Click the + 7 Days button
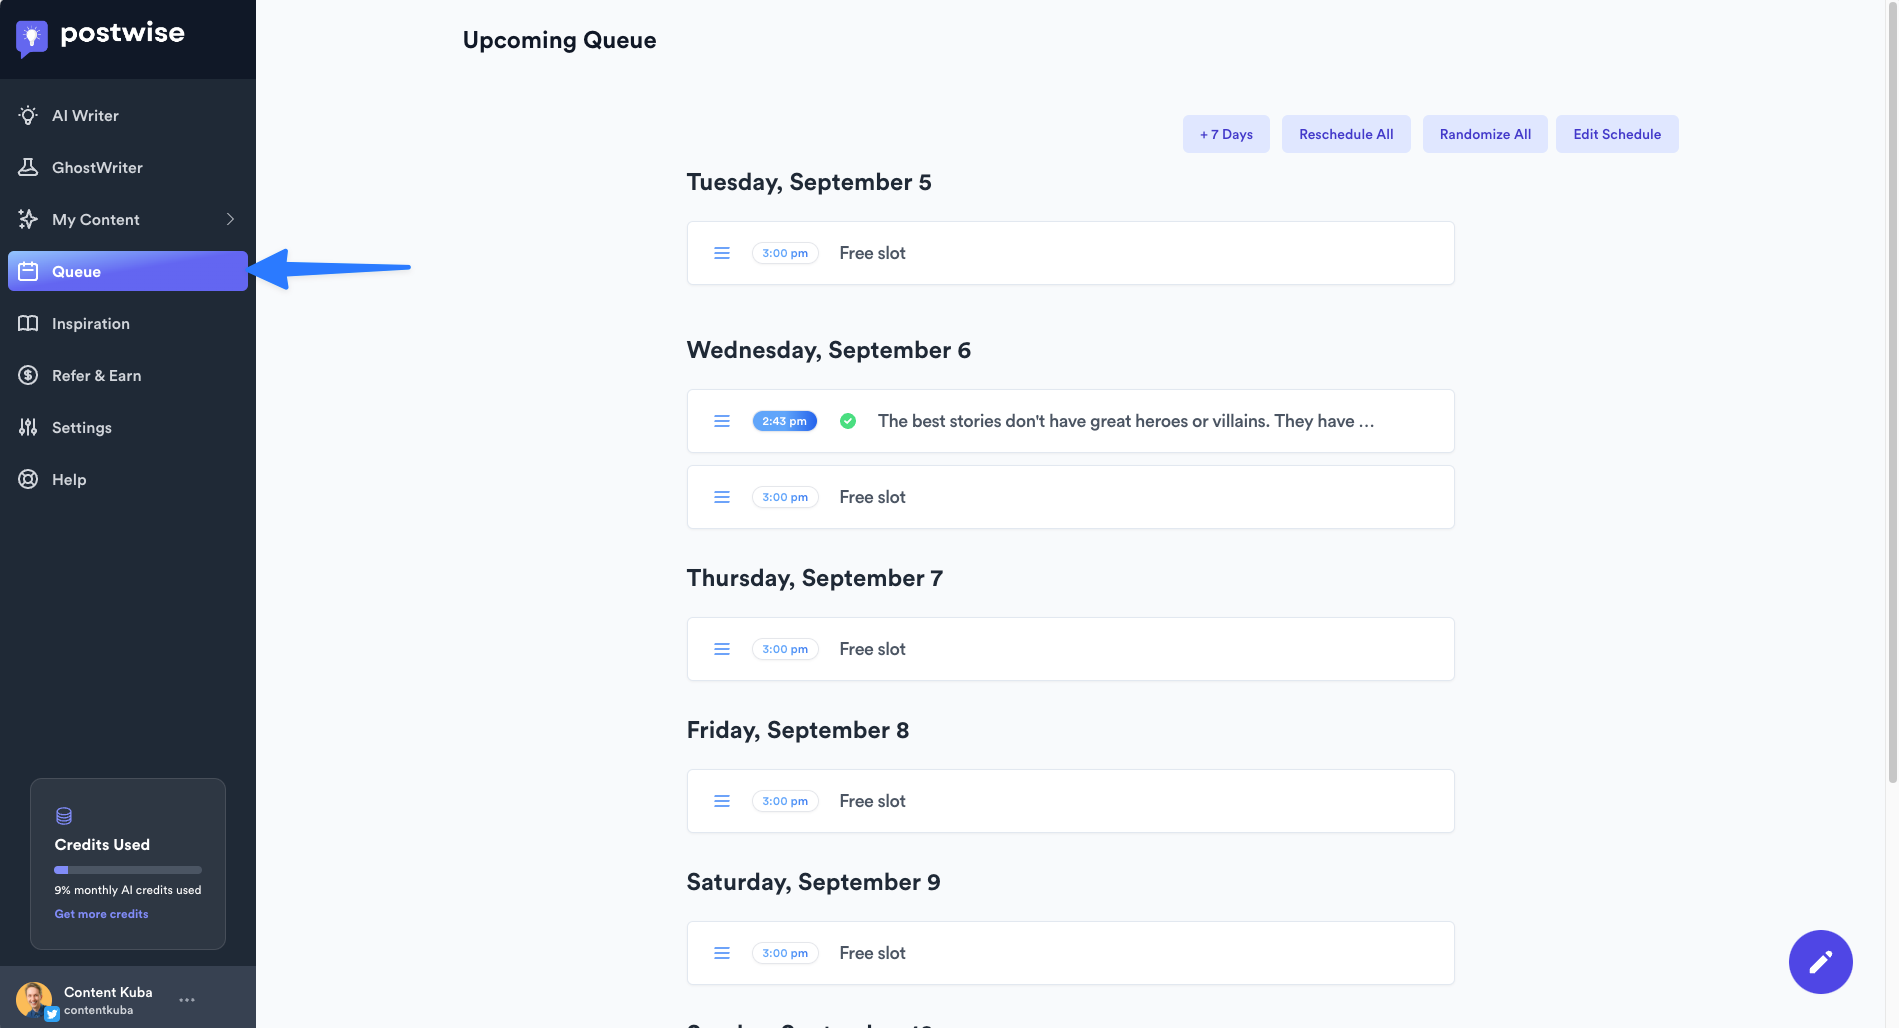The width and height of the screenshot is (1899, 1028). [1226, 134]
